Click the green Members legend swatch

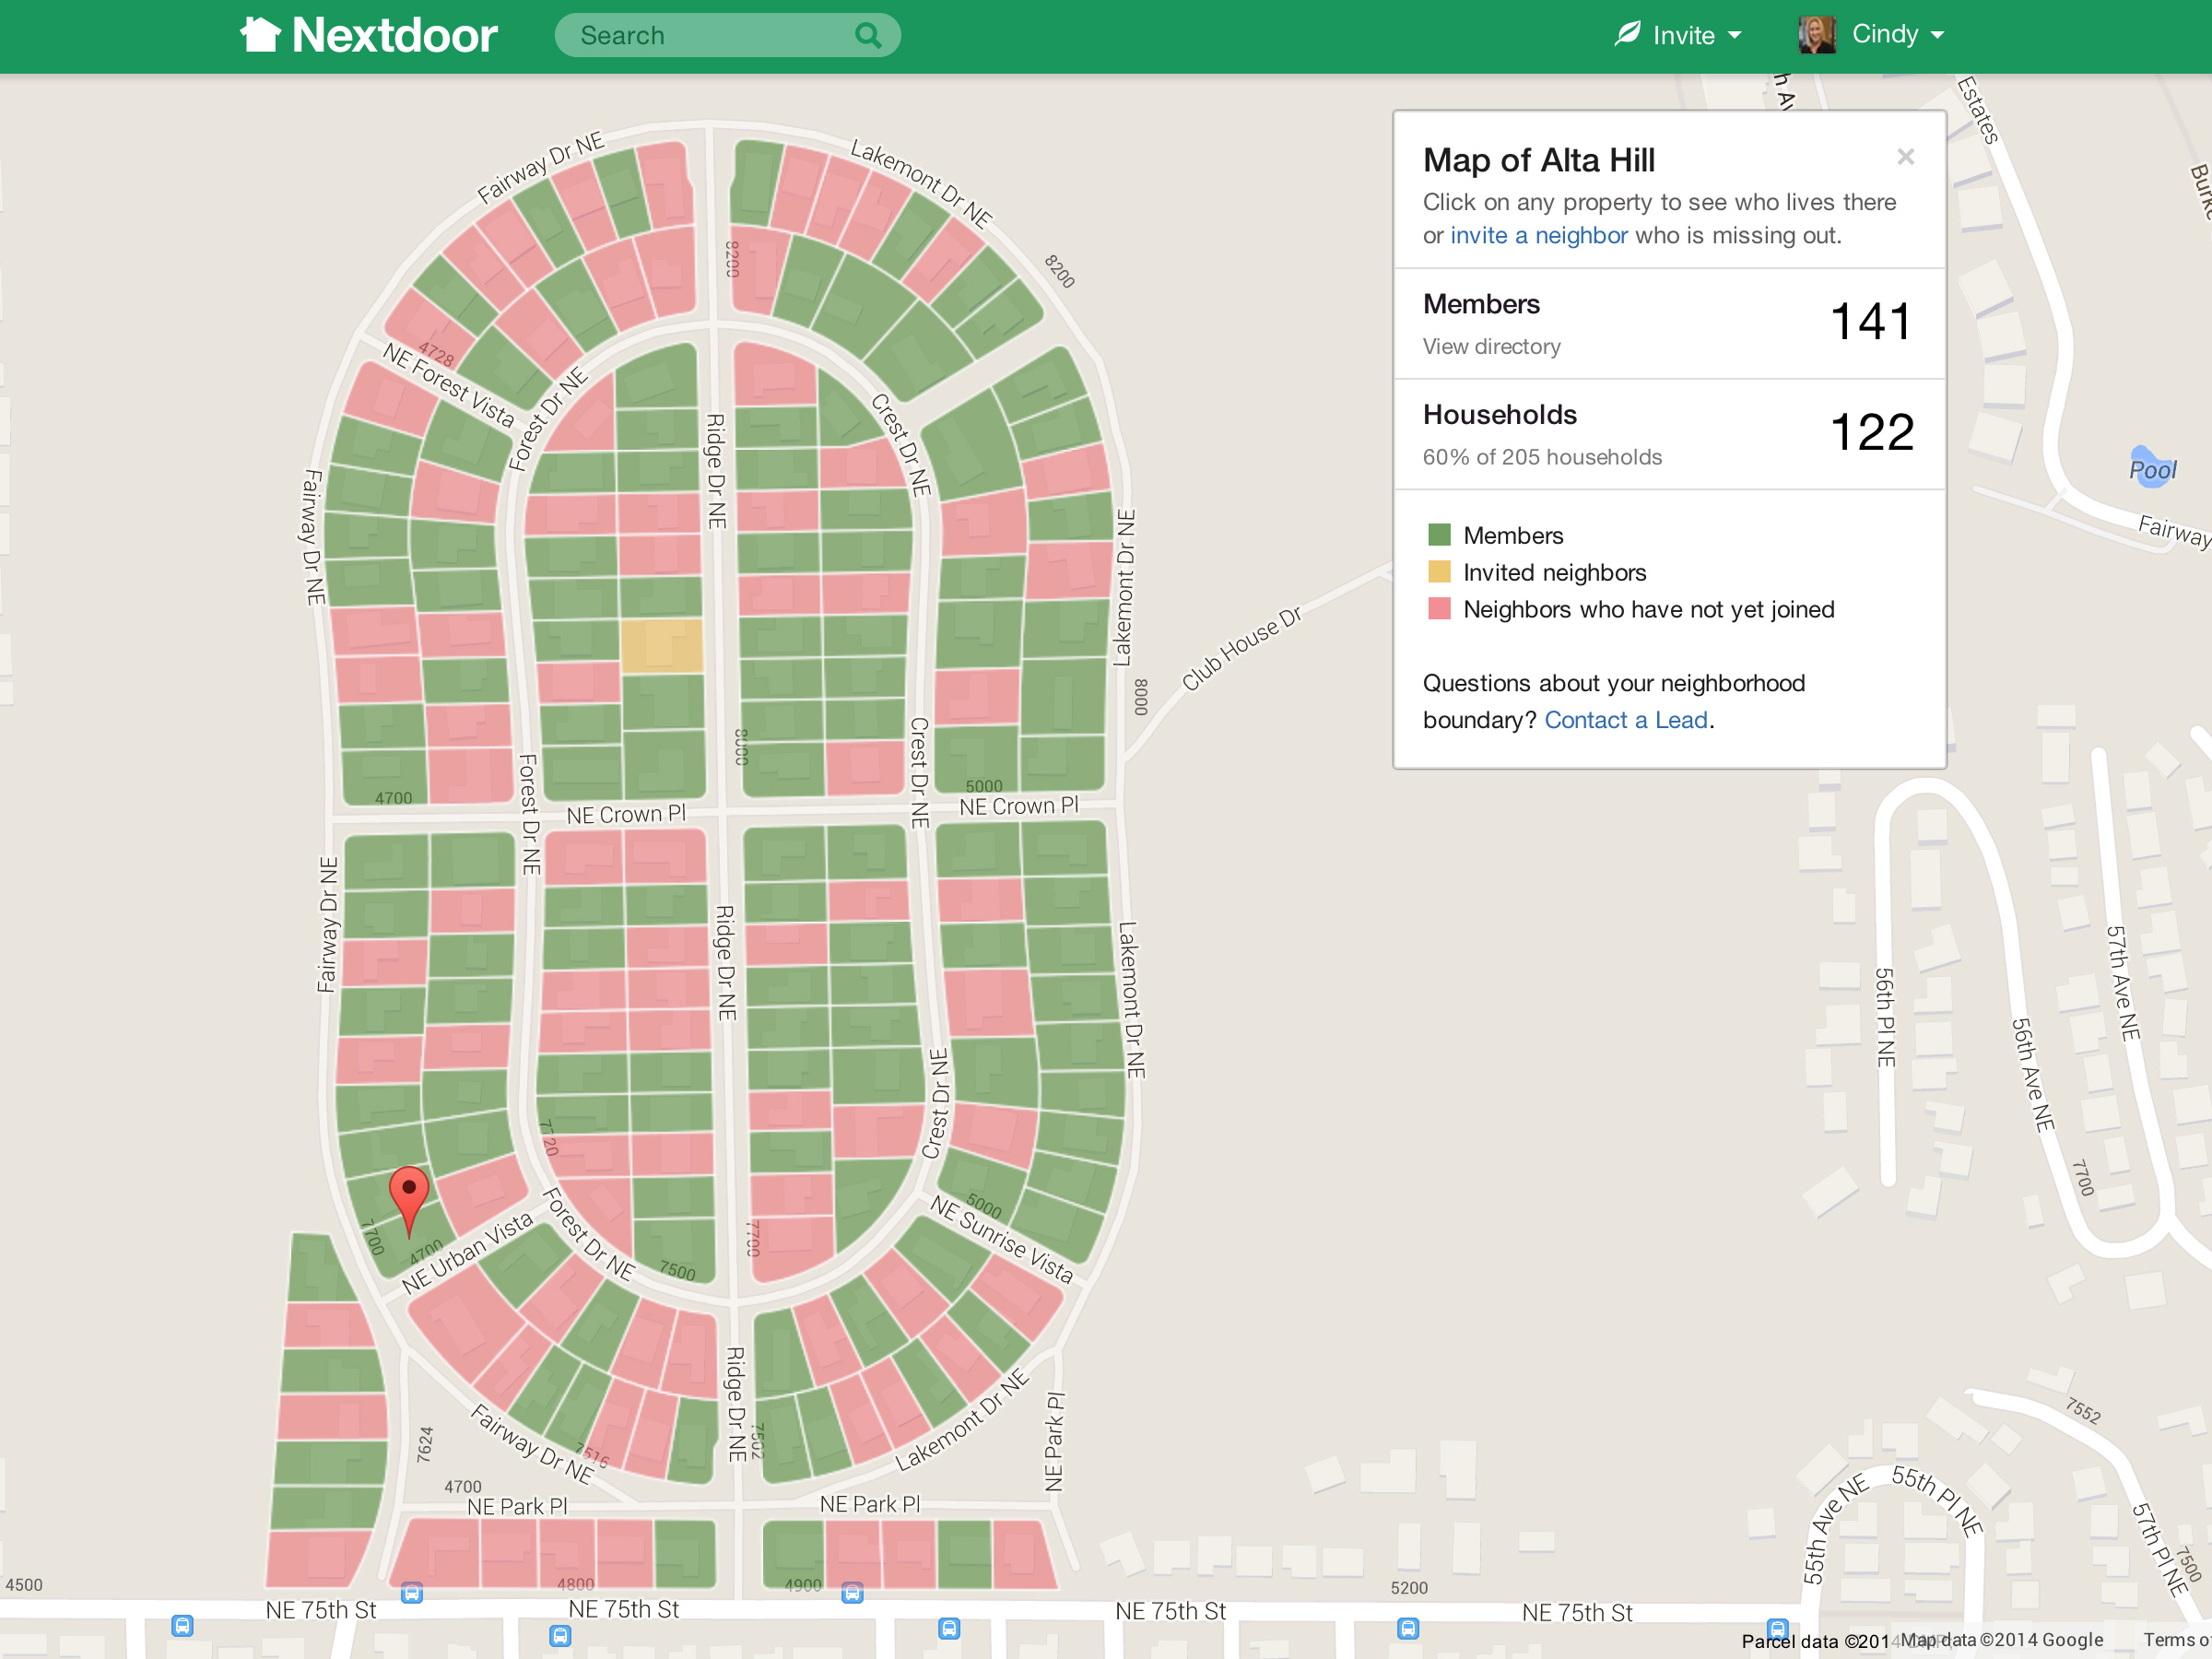[x=1439, y=535]
